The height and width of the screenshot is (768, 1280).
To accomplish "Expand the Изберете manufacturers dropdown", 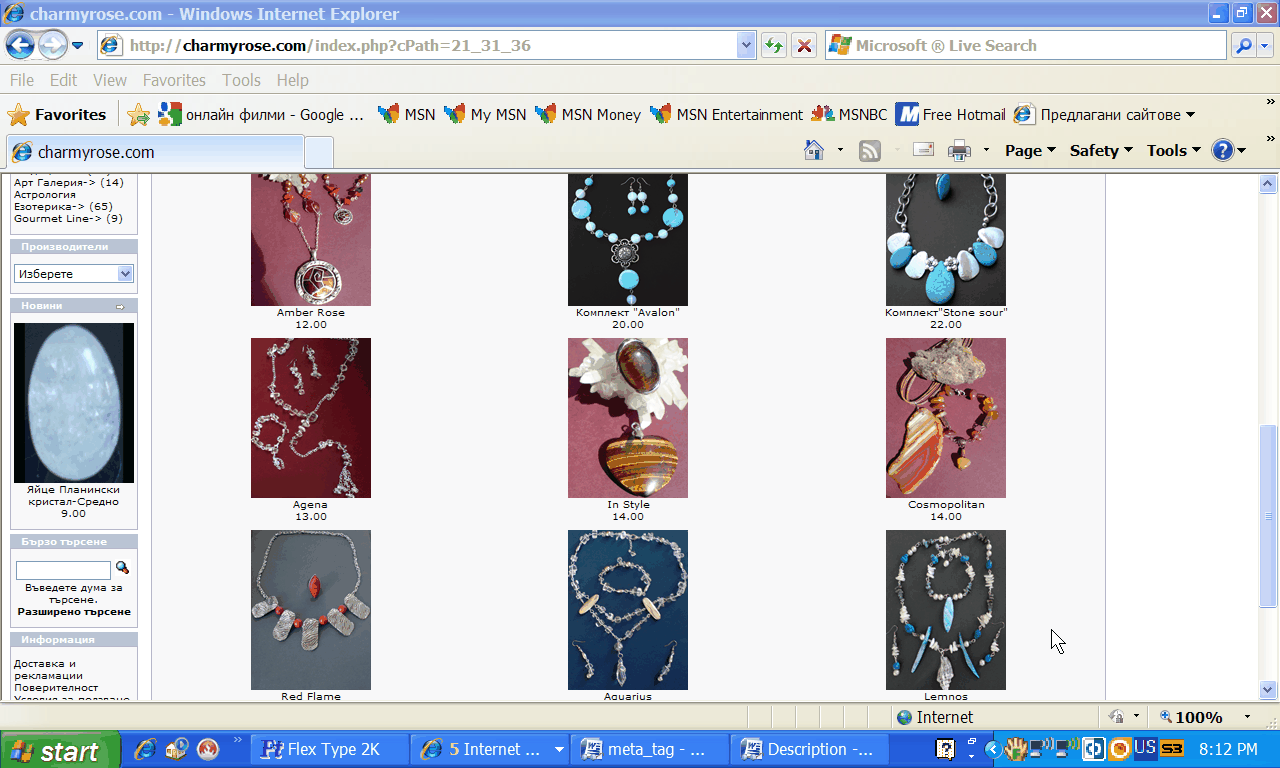I will [x=125, y=274].
